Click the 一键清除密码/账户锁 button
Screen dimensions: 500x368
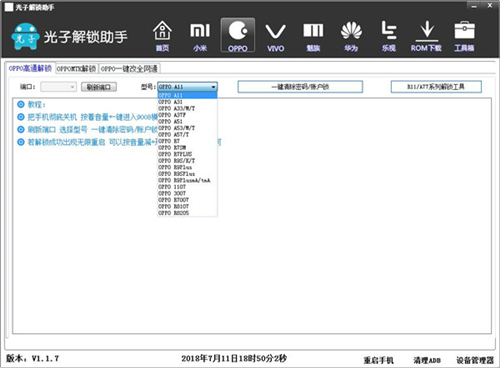coord(300,87)
